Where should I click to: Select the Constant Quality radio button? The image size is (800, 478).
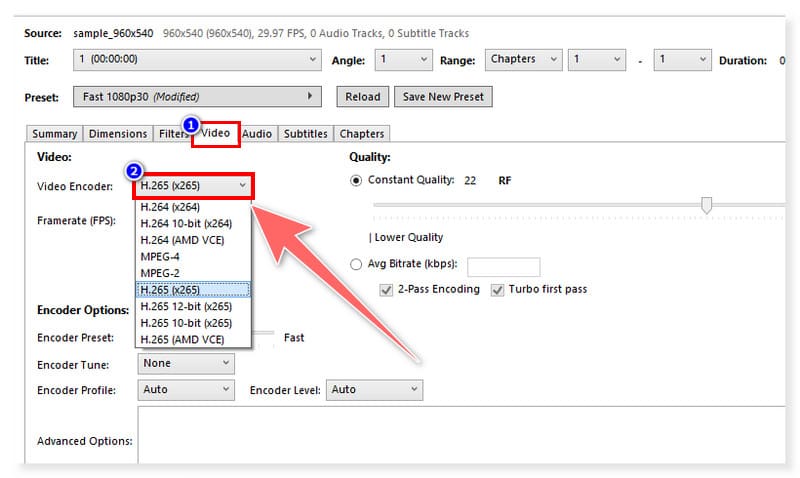[356, 180]
